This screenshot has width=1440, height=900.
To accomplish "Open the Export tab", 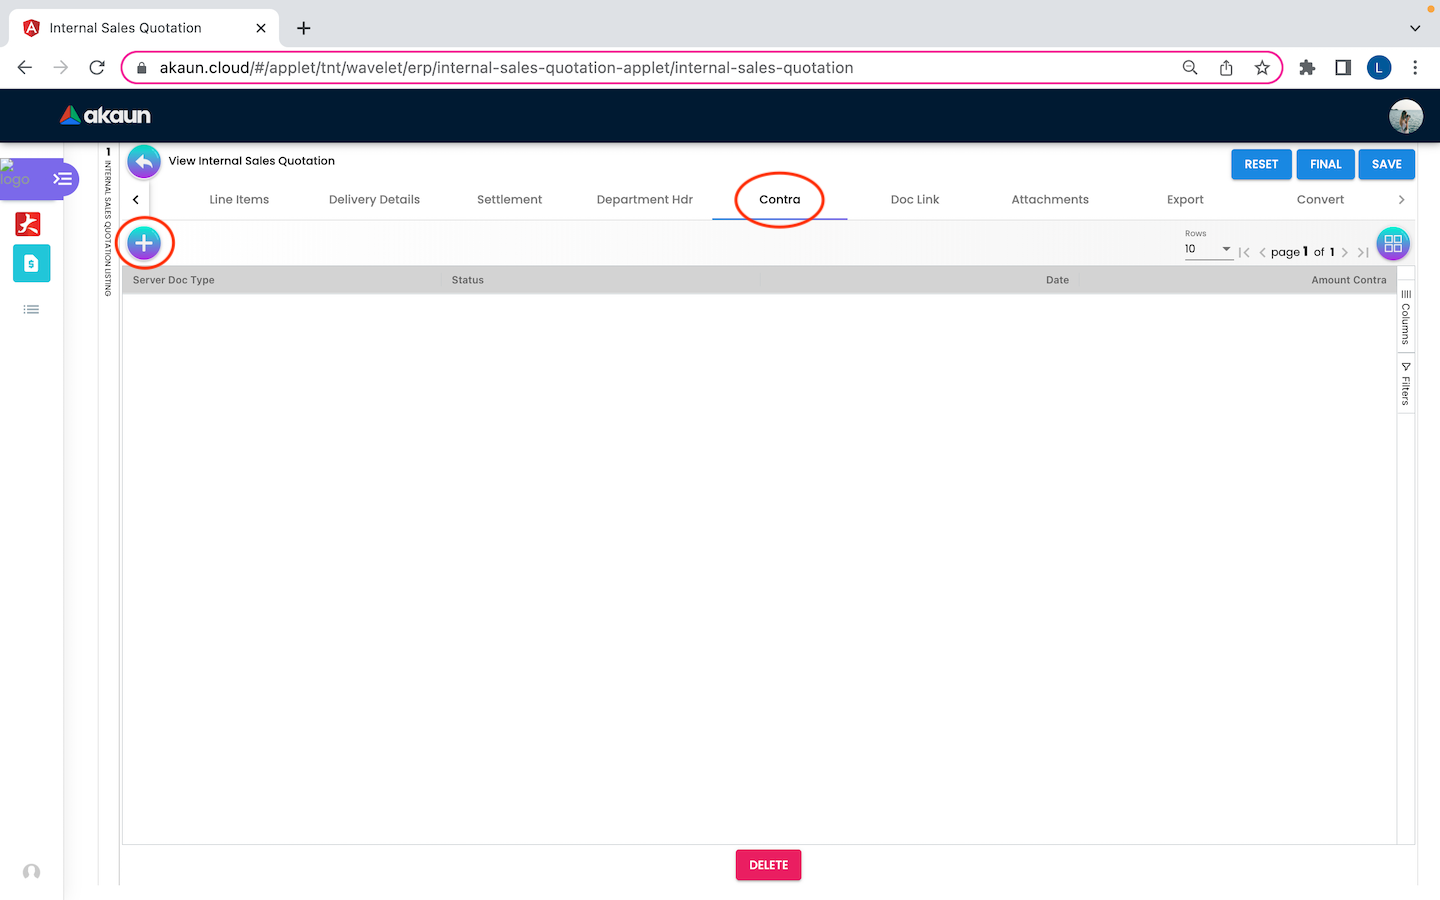I will 1185,200.
